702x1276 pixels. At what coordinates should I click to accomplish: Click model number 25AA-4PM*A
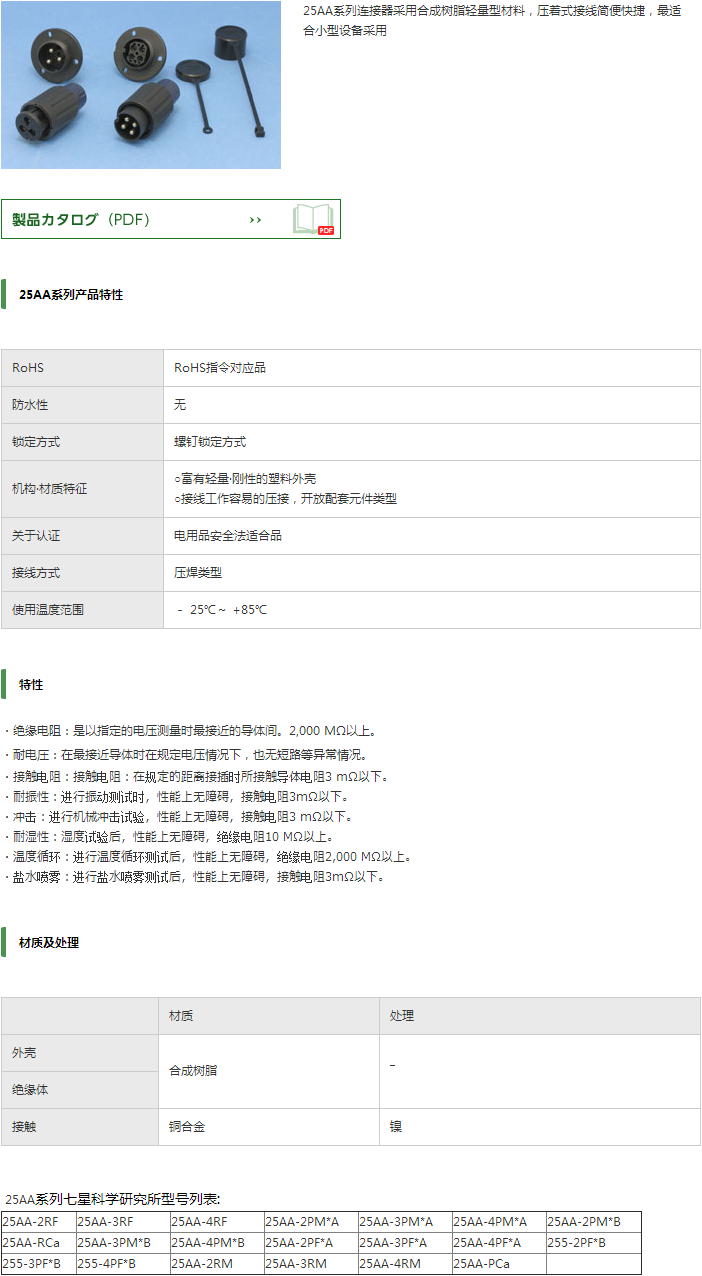pyautogui.click(x=490, y=1222)
